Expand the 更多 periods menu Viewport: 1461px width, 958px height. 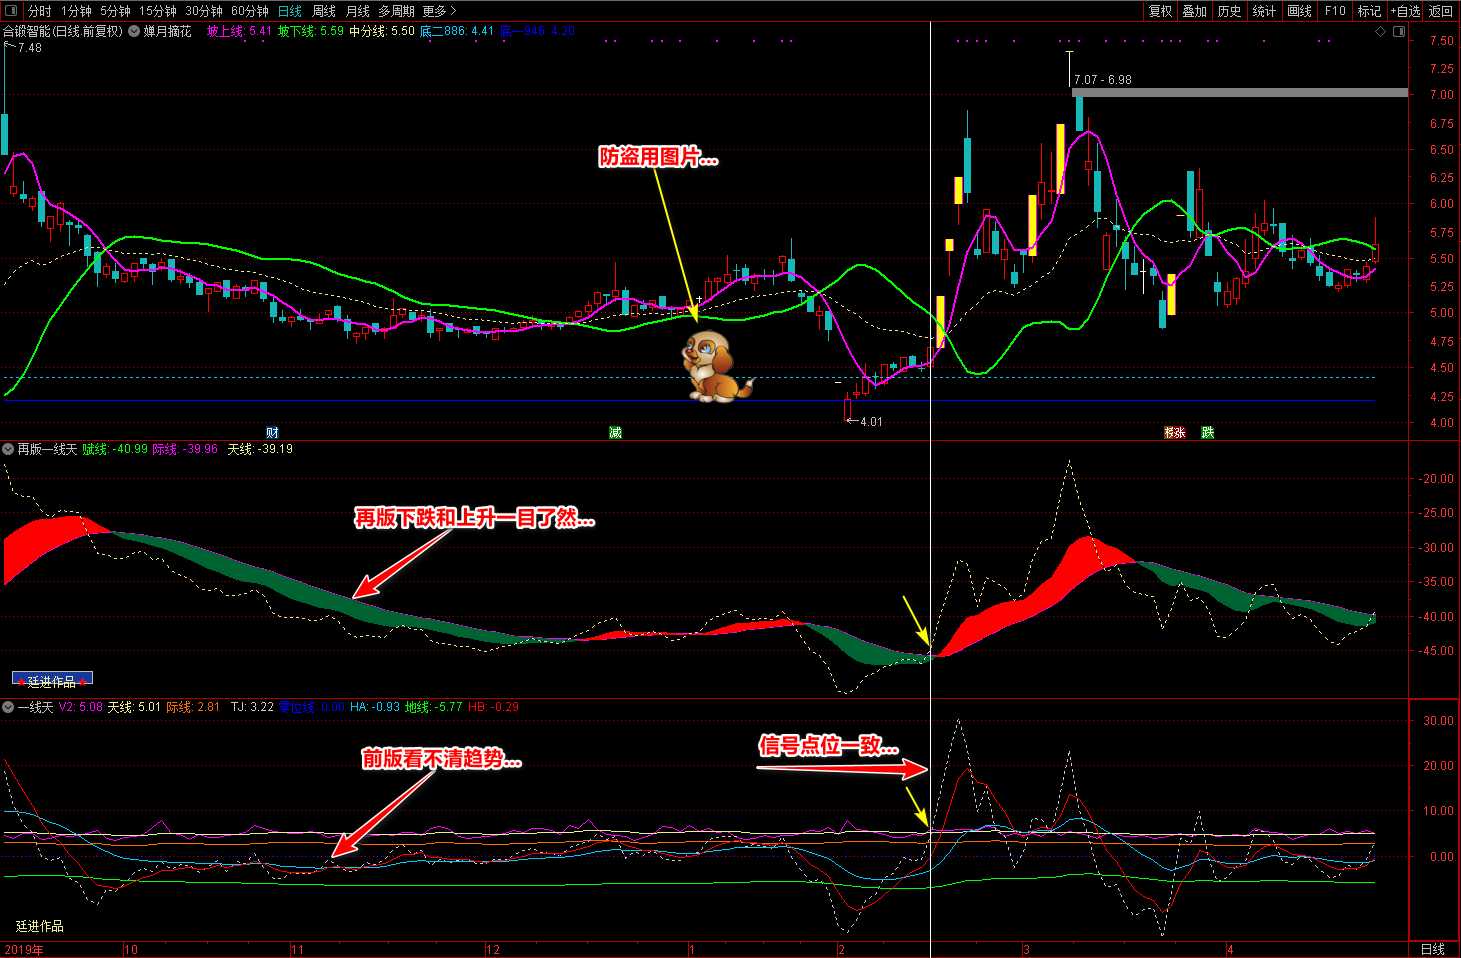(x=439, y=11)
